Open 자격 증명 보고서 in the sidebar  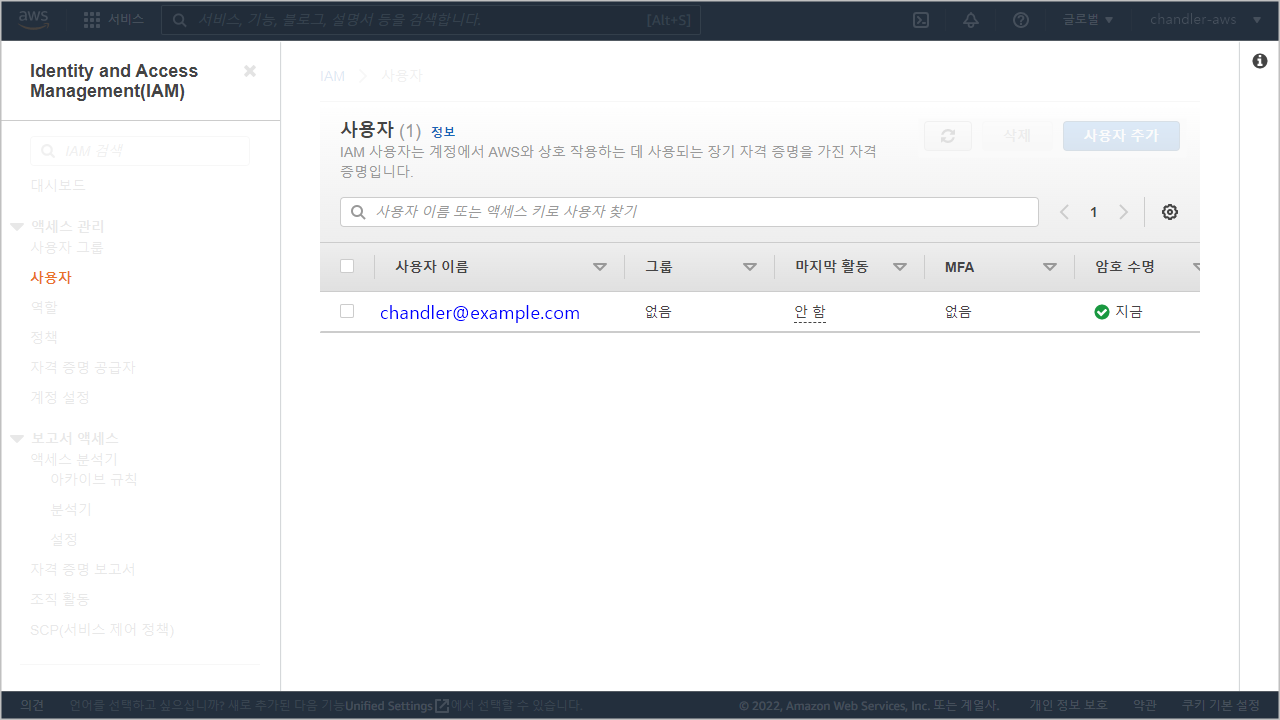(83, 569)
